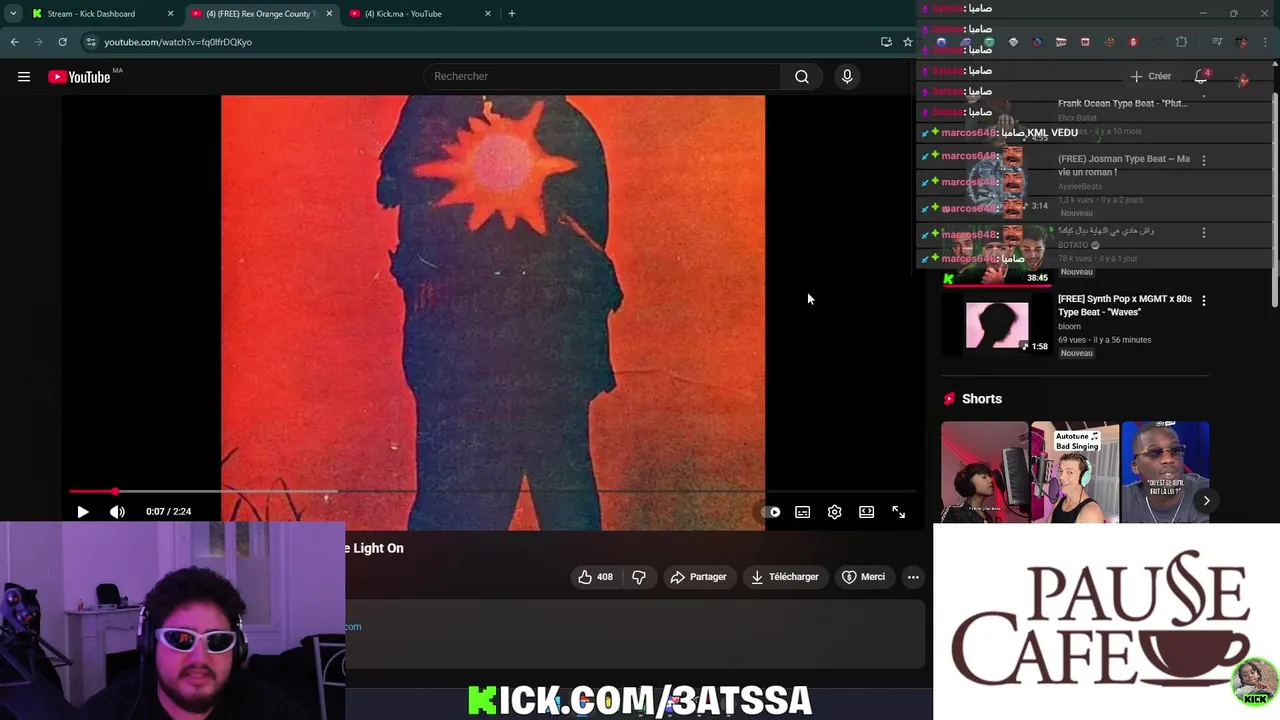This screenshot has width=1280, height=720.
Task: Toggle subtitles in the video player
Action: click(802, 512)
